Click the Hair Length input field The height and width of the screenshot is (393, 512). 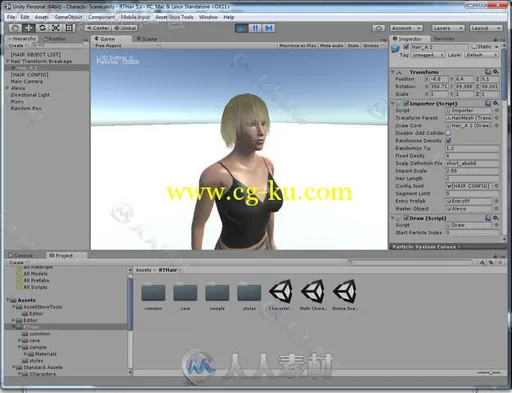[x=472, y=178]
